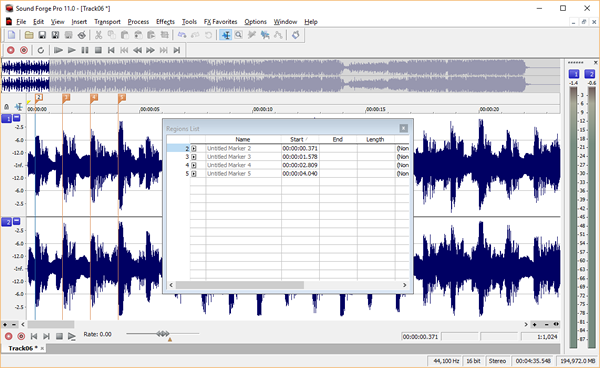Image resolution: width=600 pixels, height=368 pixels.
Task: Click the Go to End transport icon
Action: click(177, 50)
